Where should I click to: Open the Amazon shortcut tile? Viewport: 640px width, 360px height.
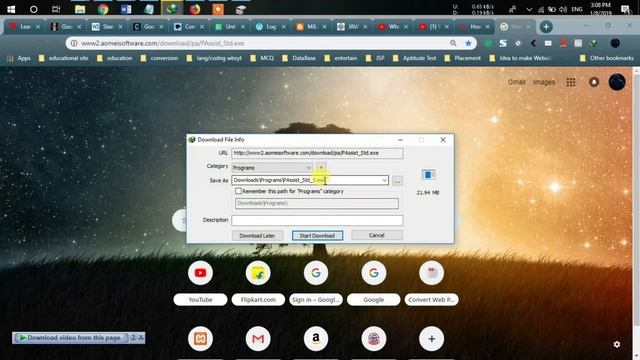pos(316,338)
